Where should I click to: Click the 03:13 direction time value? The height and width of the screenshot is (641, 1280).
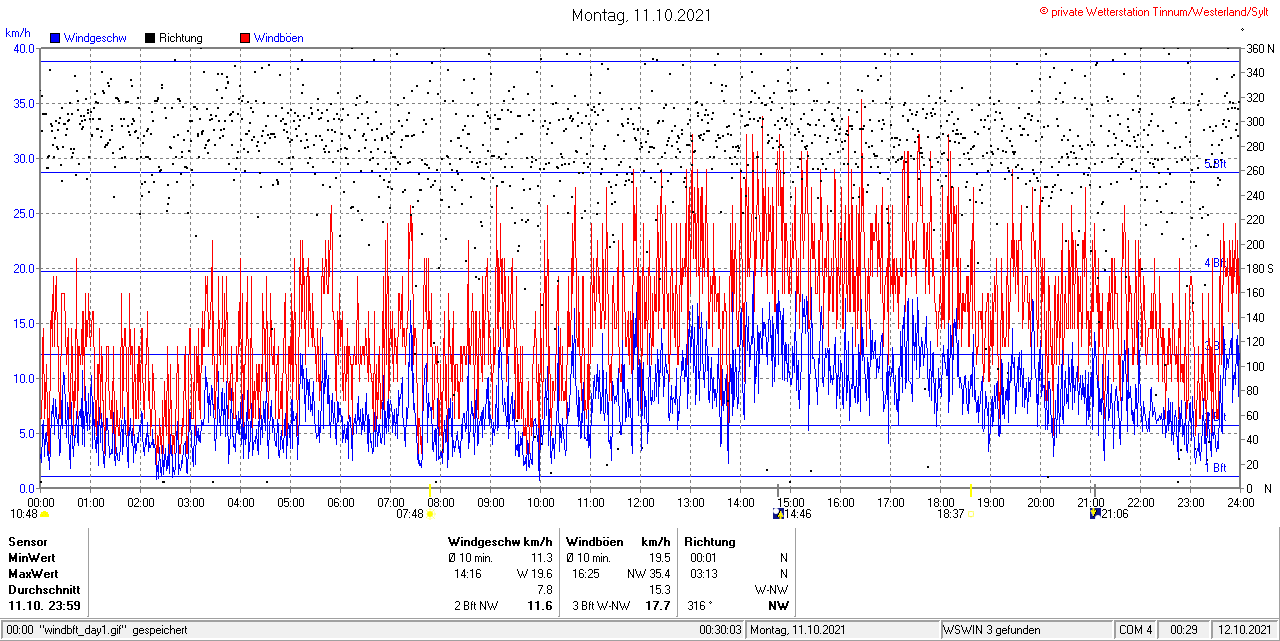(704, 574)
